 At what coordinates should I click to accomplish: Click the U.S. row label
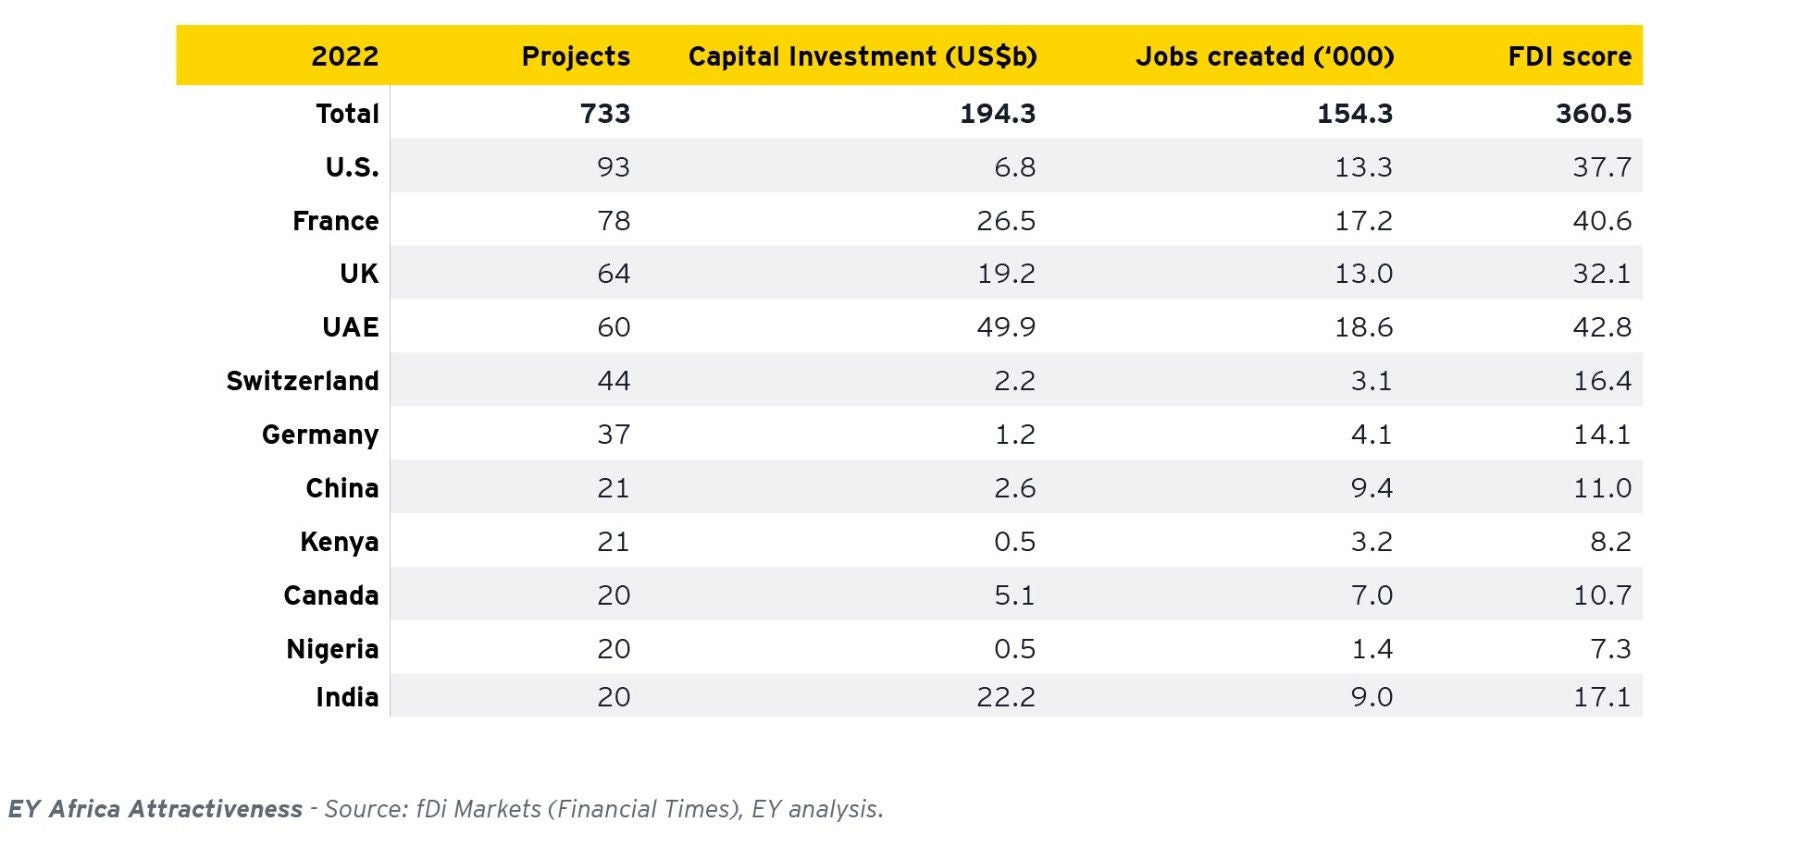click(x=352, y=167)
